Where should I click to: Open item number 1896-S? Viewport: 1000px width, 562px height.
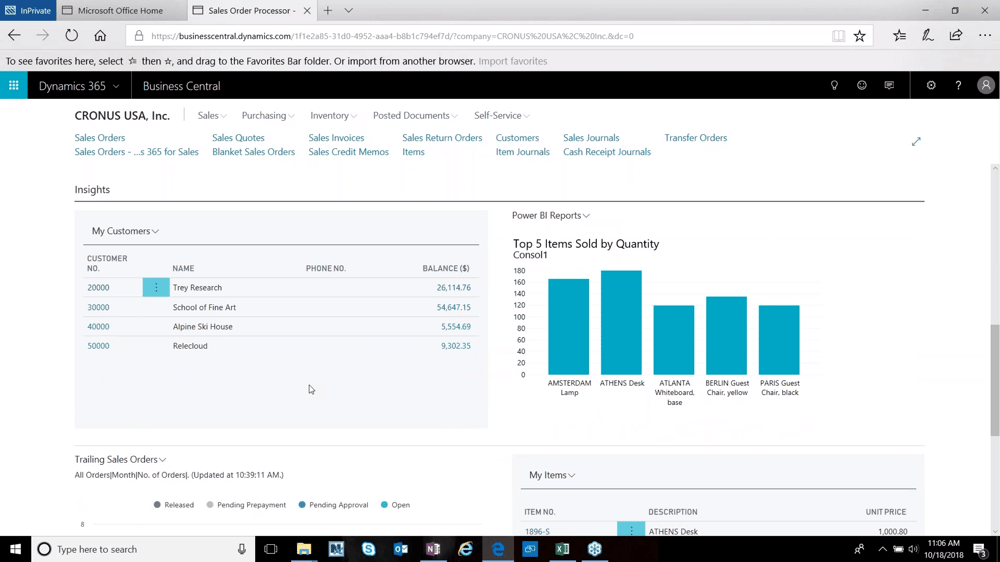(x=537, y=531)
